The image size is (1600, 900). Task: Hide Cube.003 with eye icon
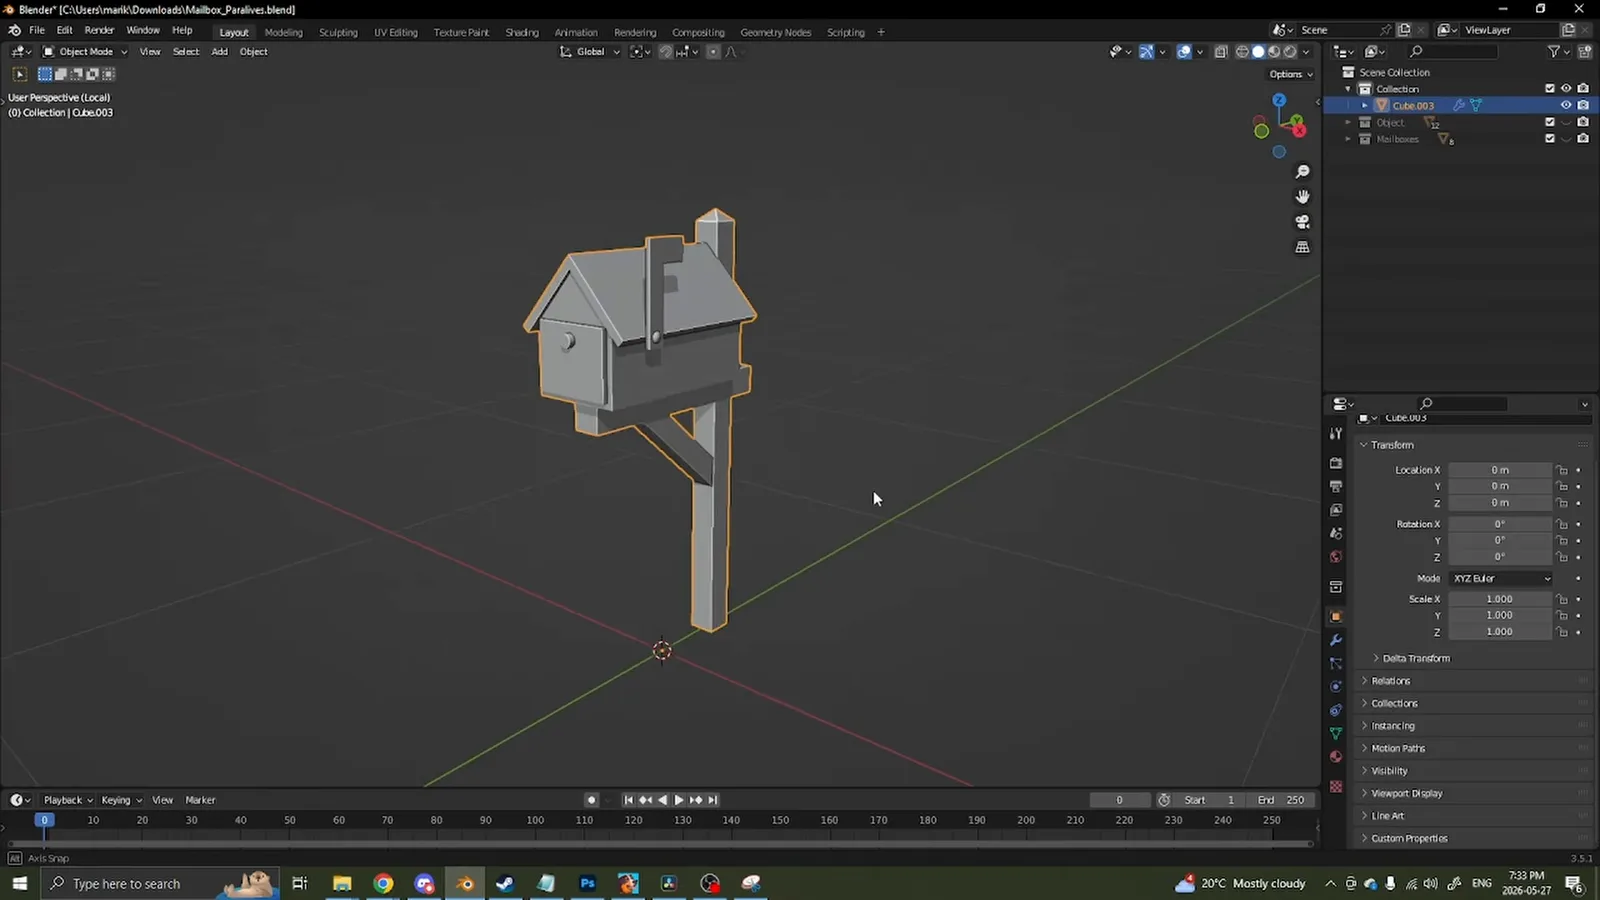pos(1566,105)
